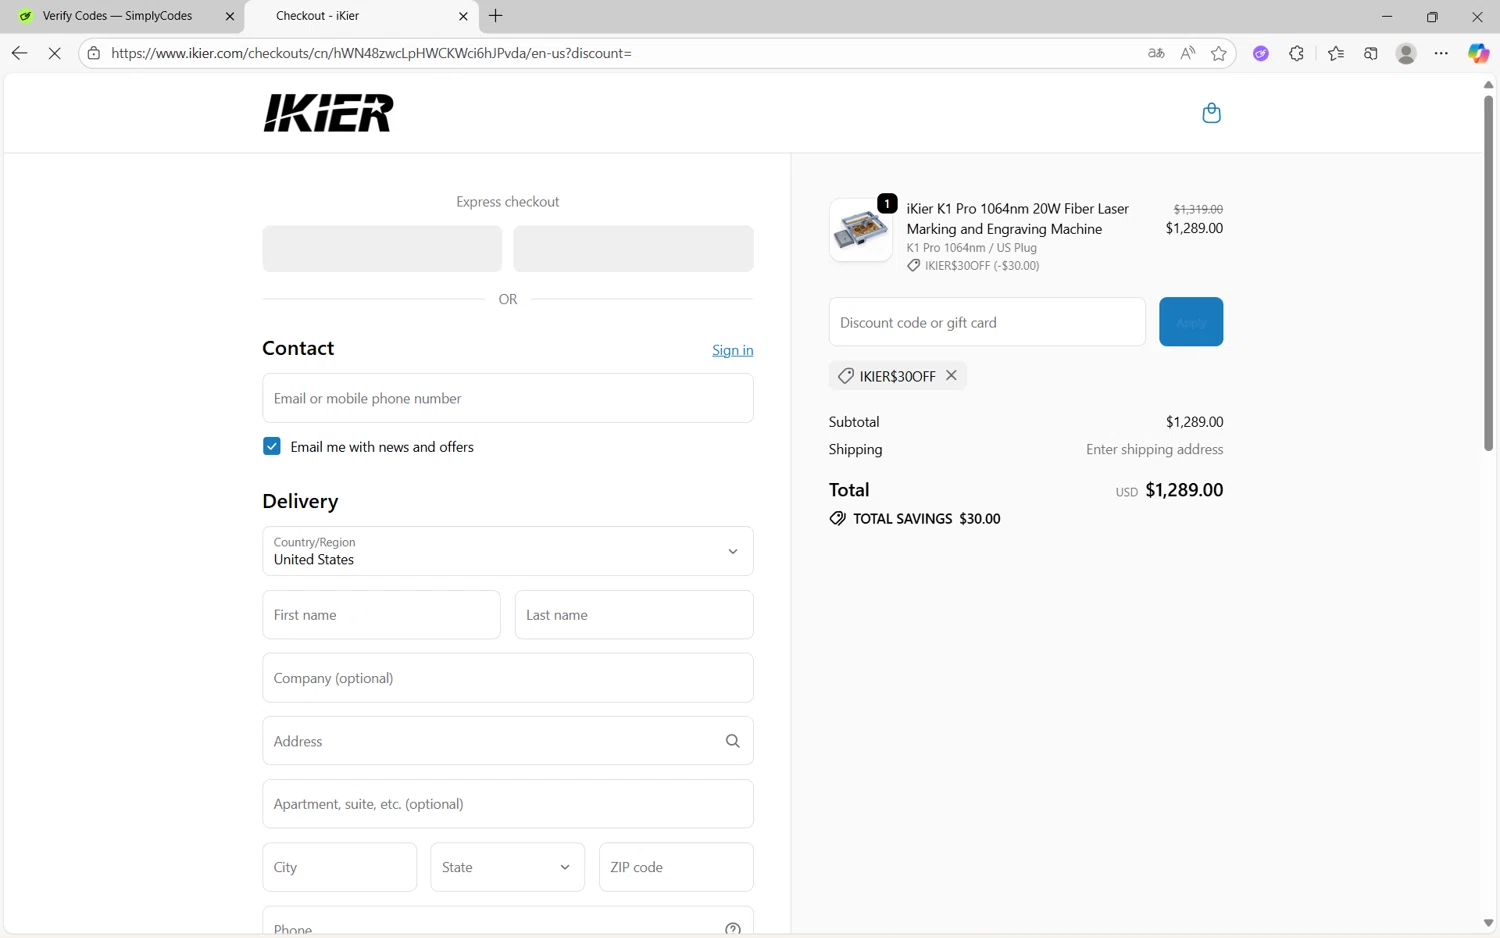1500x938 pixels.
Task: Click the Sign in link
Action: (733, 350)
